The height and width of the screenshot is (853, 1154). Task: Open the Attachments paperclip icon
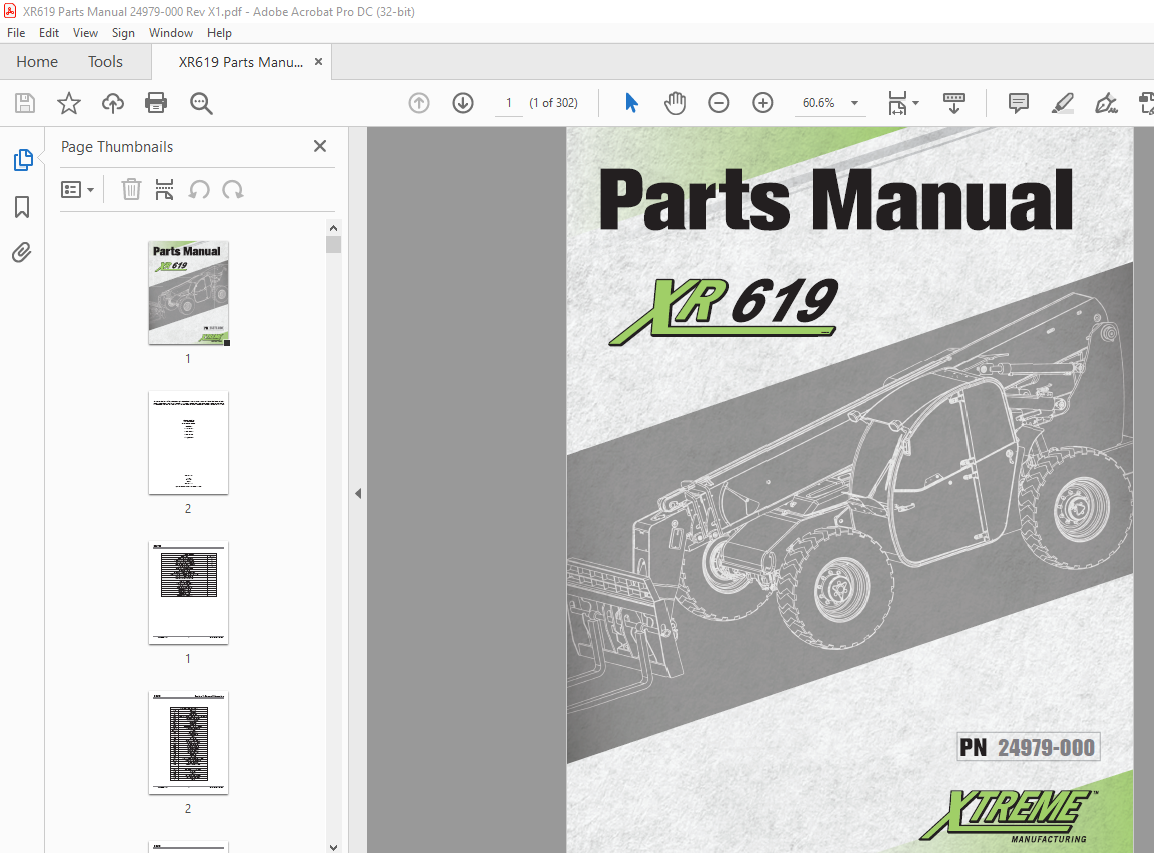coord(22,252)
